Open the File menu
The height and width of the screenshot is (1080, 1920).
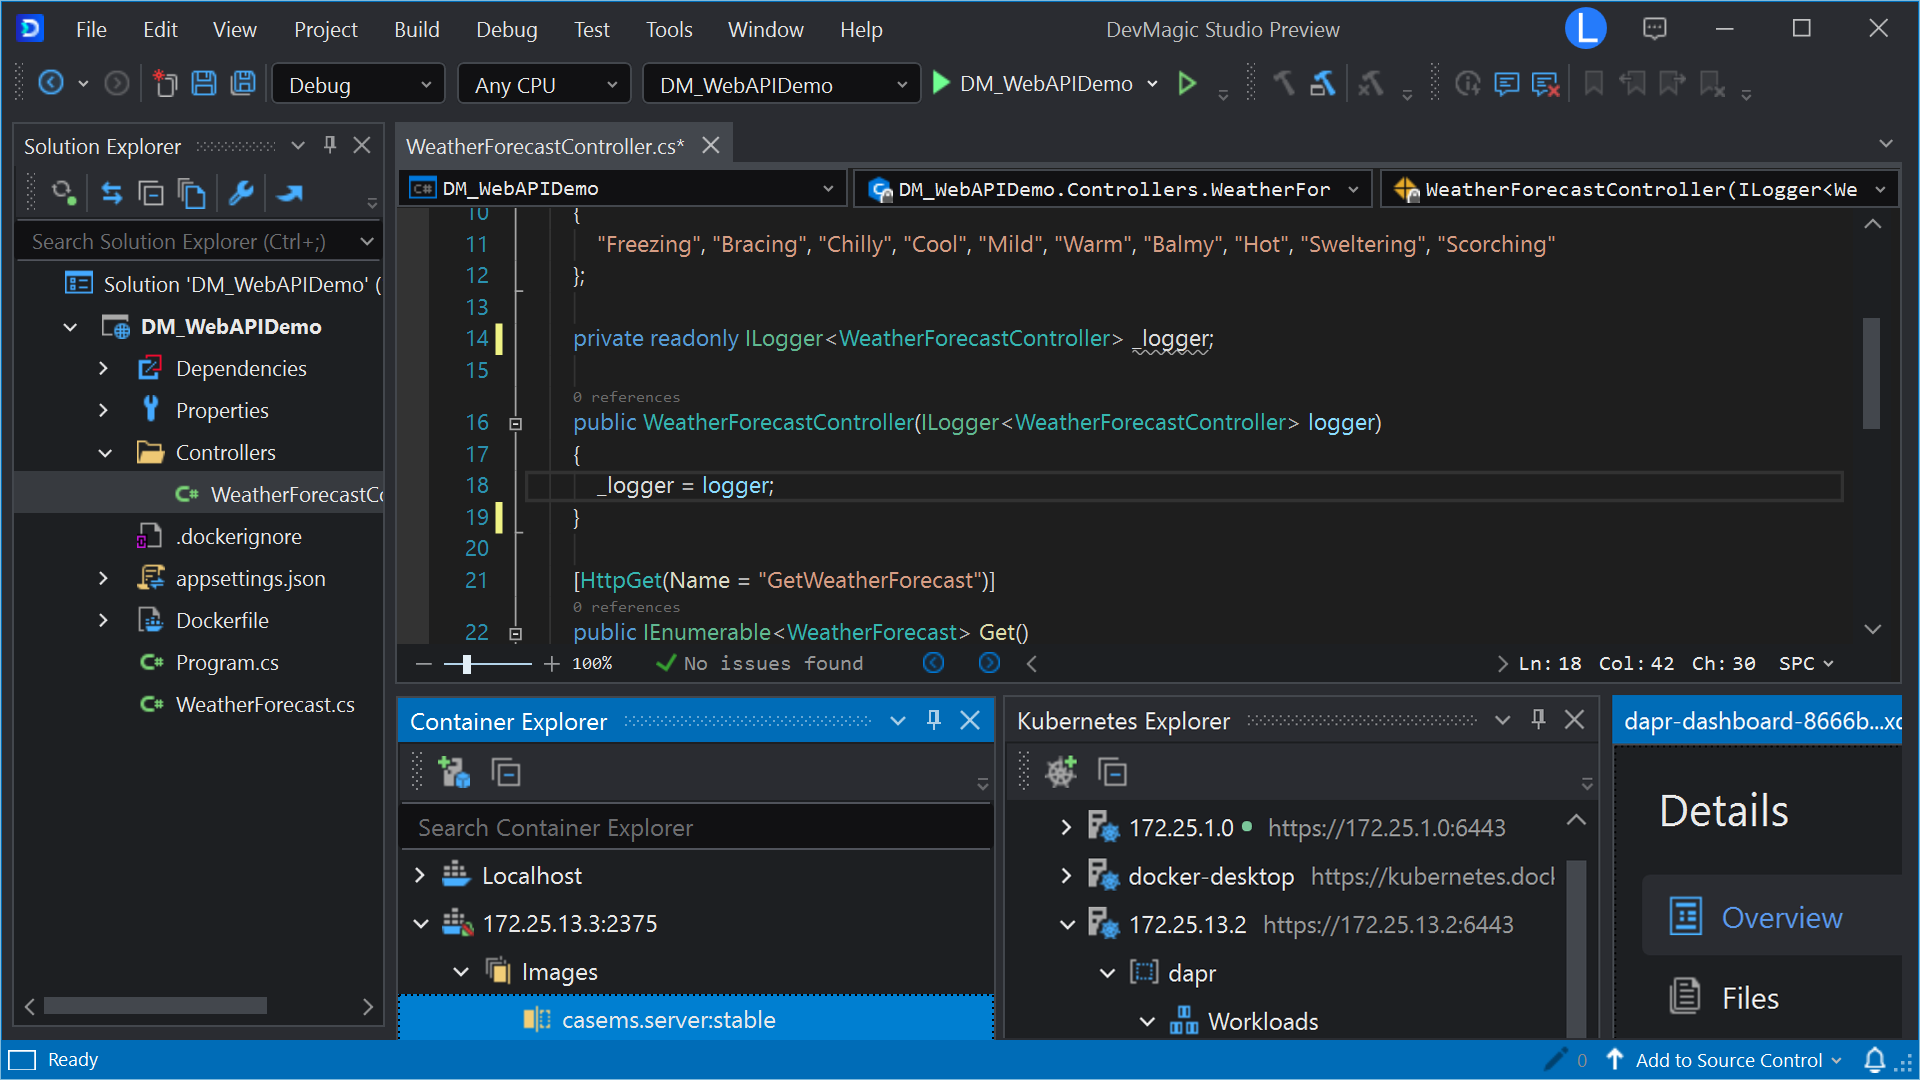[91, 29]
